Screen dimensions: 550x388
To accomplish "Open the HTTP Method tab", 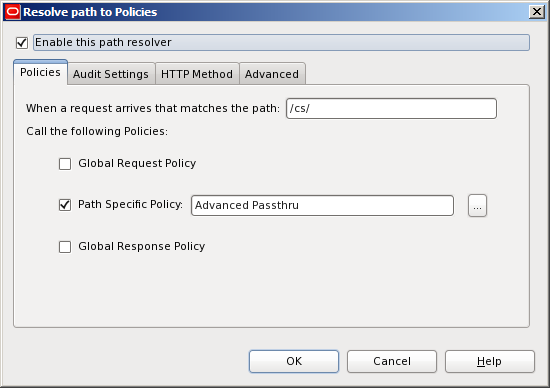I will [x=197, y=74].
